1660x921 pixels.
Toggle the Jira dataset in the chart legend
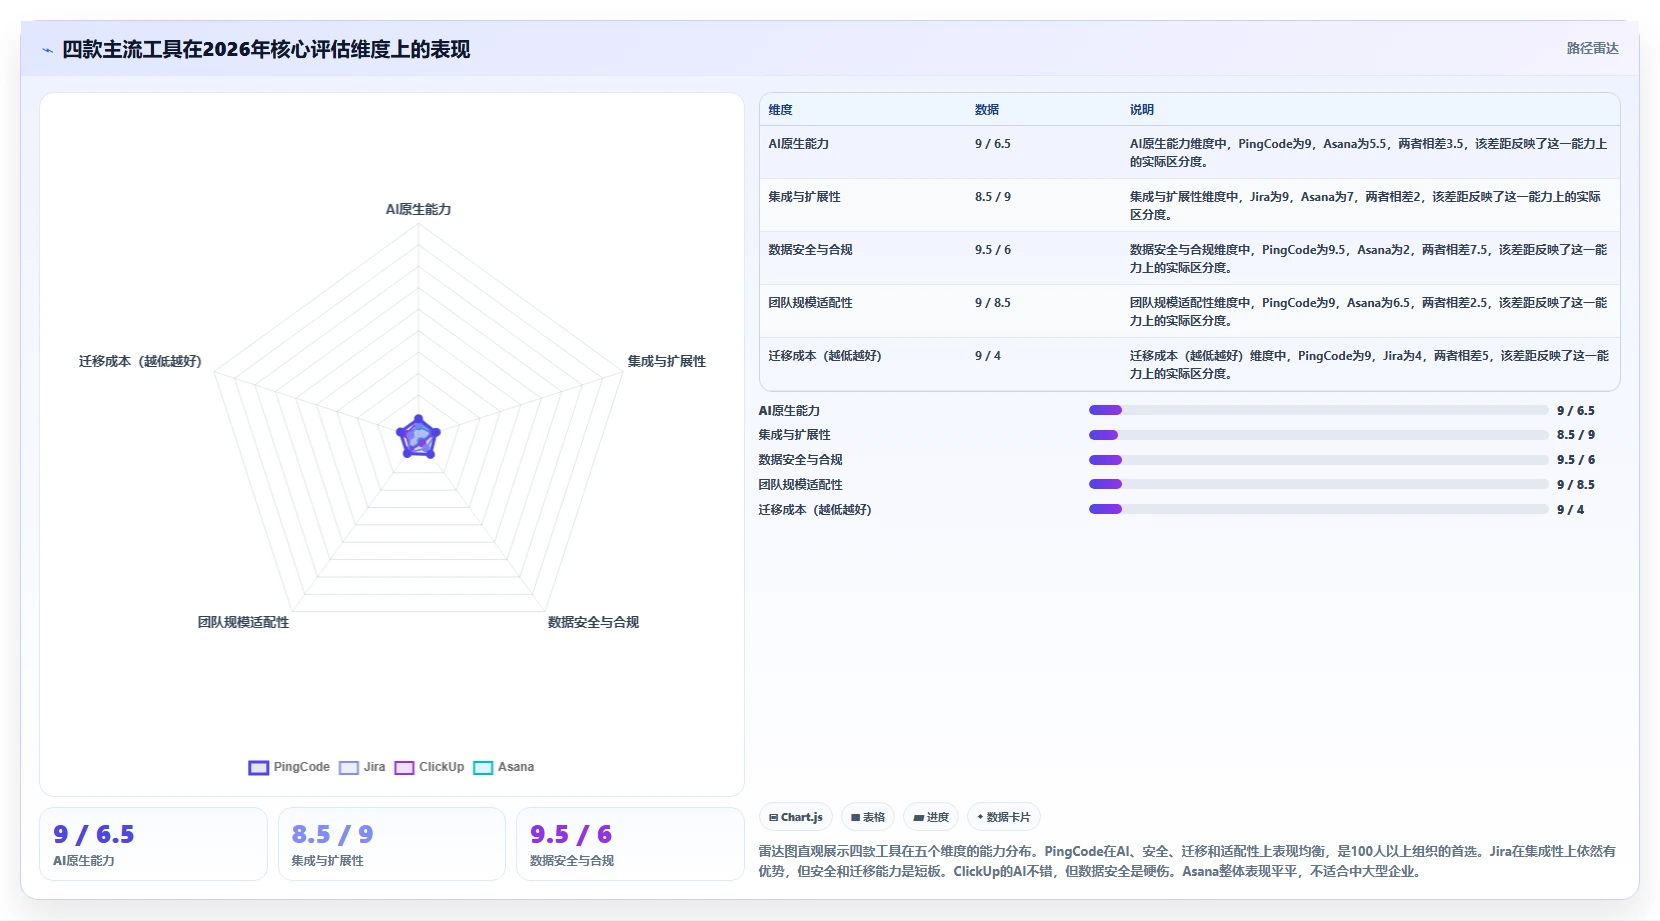pos(362,767)
